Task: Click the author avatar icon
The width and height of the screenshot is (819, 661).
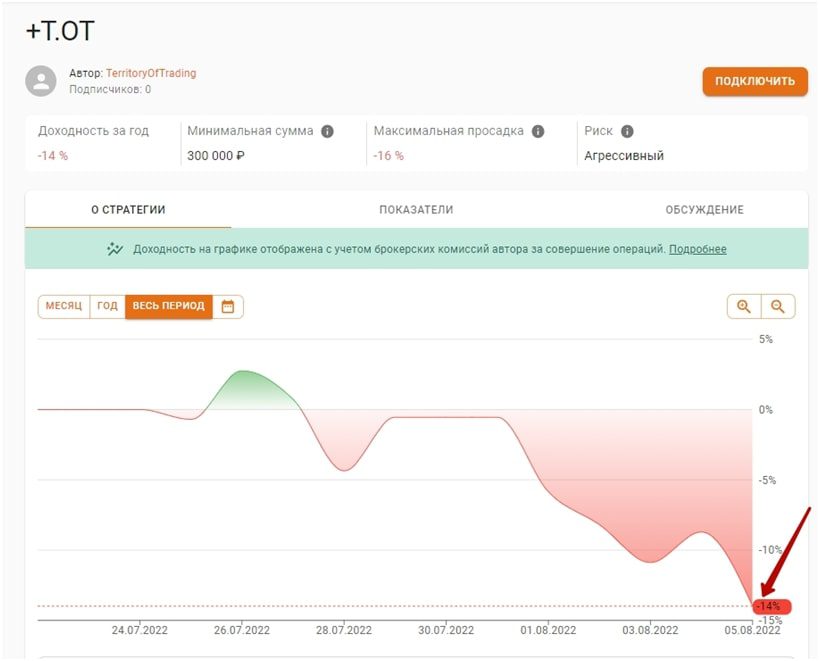Action: pos(41,81)
